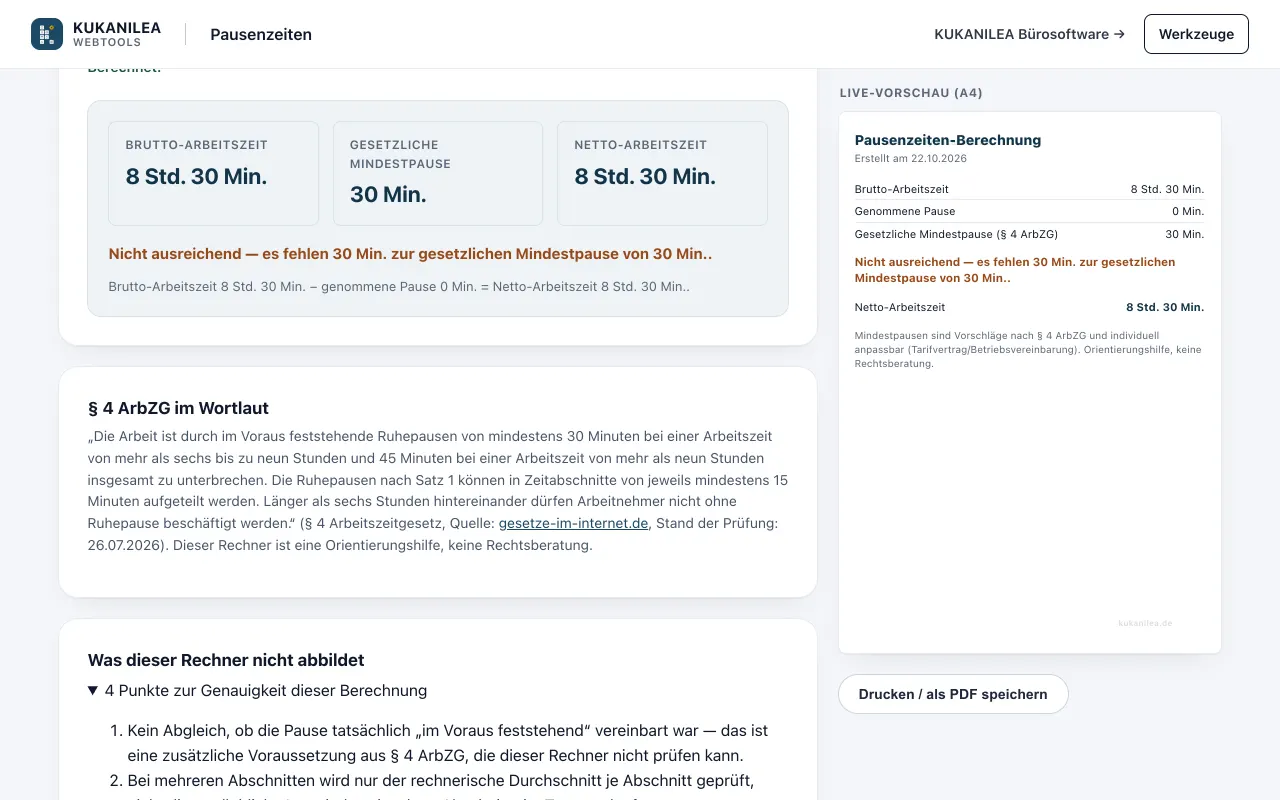Click the Brutto minus Pause formula line
1280x800 pixels.
pos(399,286)
